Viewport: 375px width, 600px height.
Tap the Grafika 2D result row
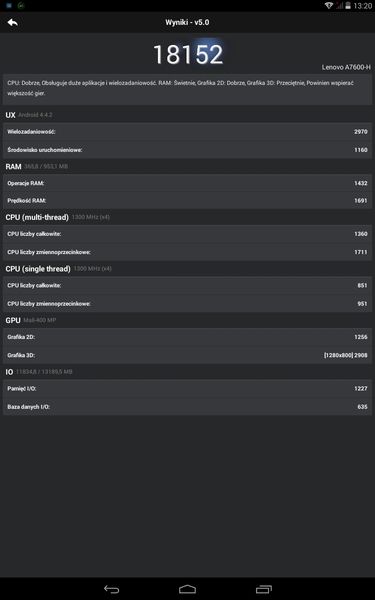188,337
